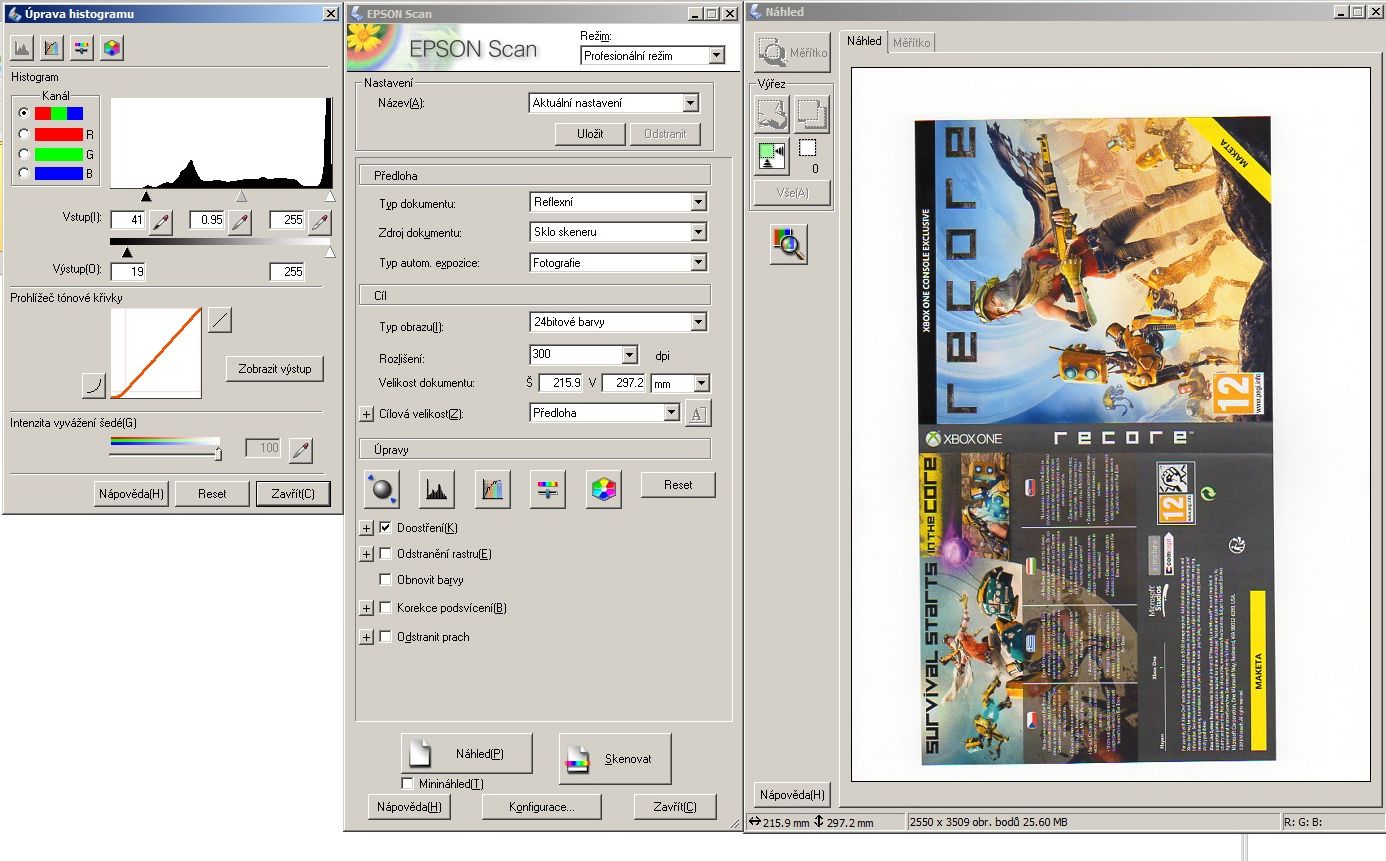This screenshot has width=1386, height=861.
Task: Click the document width field showing 215.9
Action: click(560, 383)
